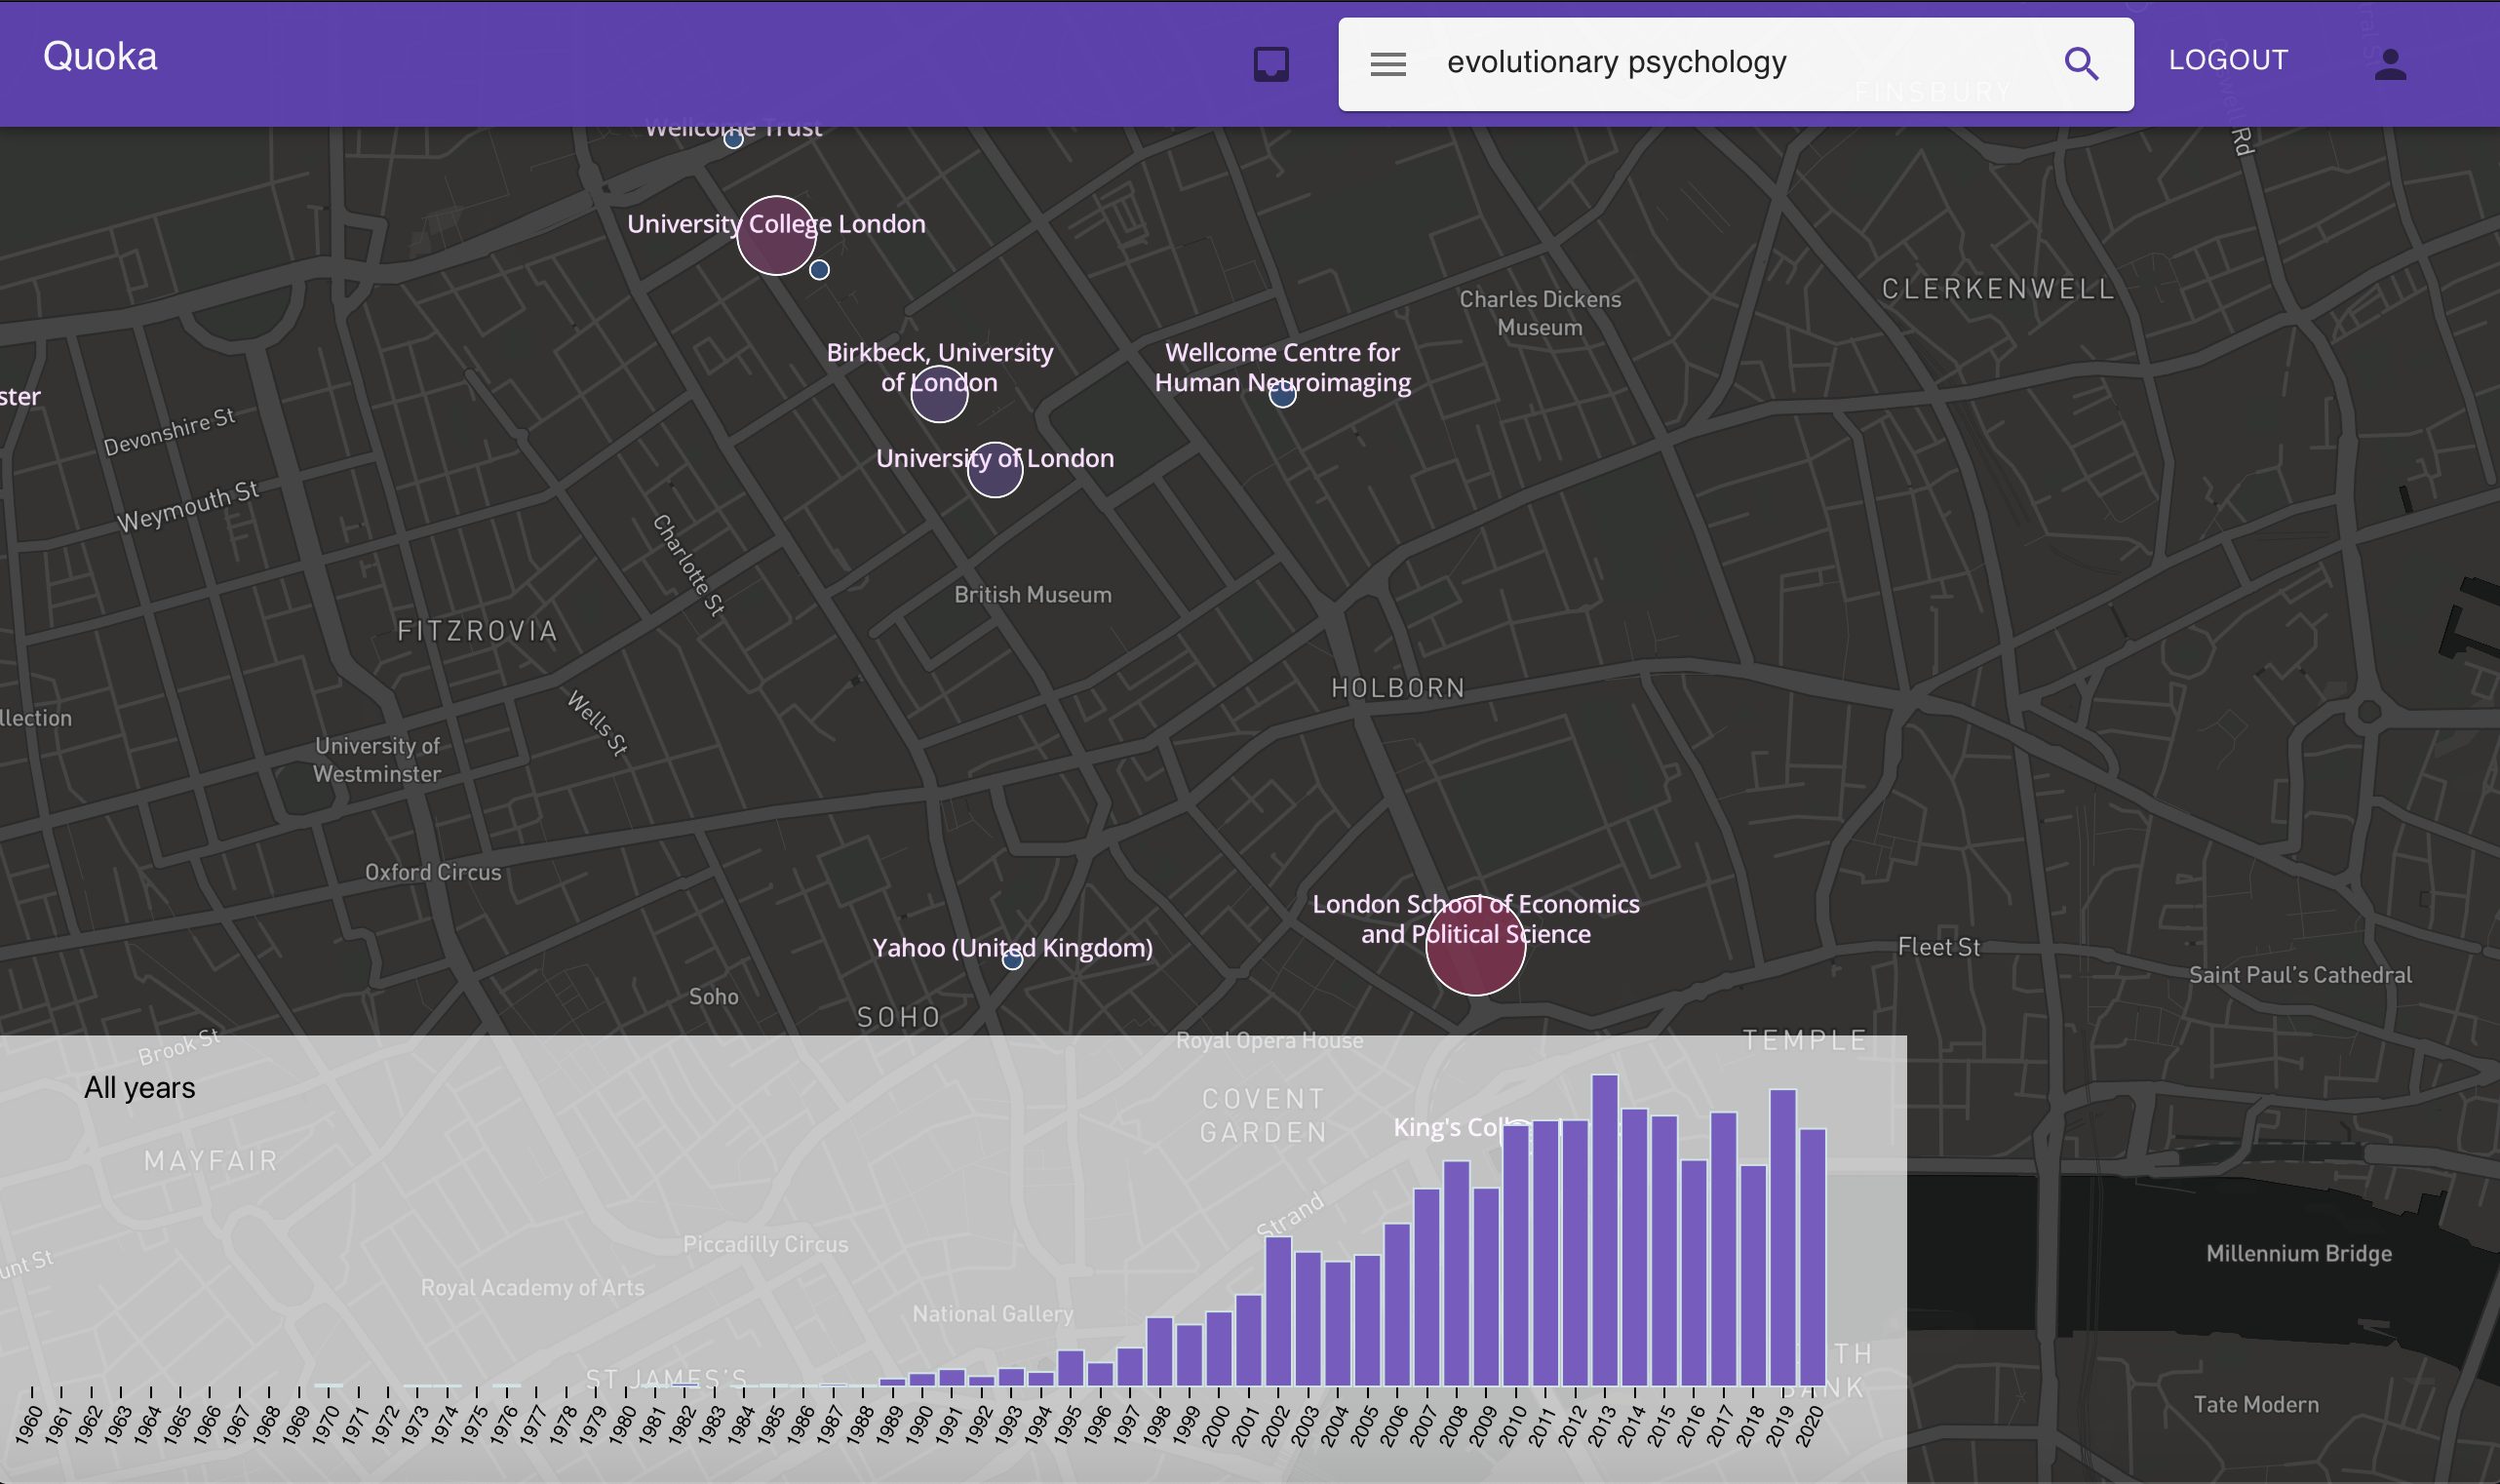Focus the evolutionary psychology search field

point(1736,62)
